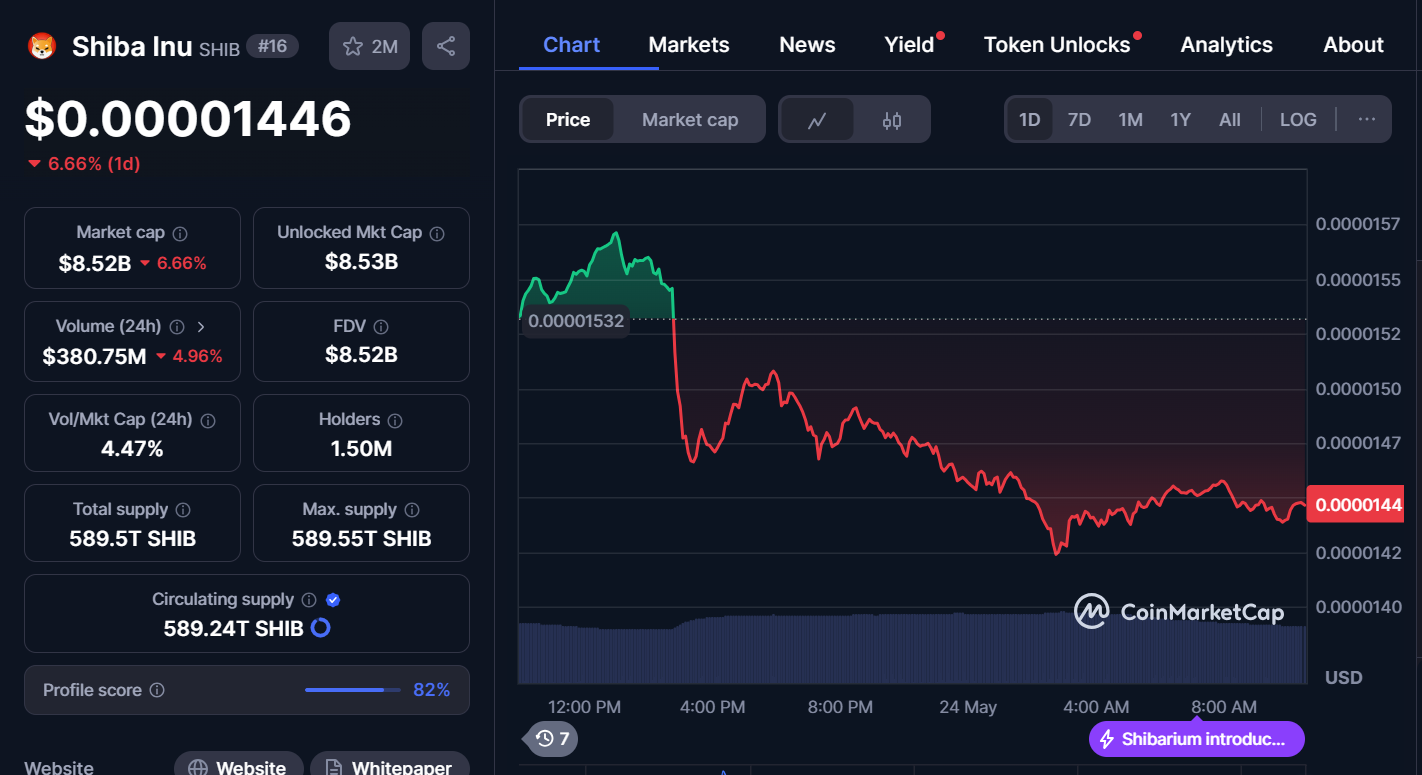Switch to line chart view icon
1422x775 pixels.
pyautogui.click(x=817, y=120)
